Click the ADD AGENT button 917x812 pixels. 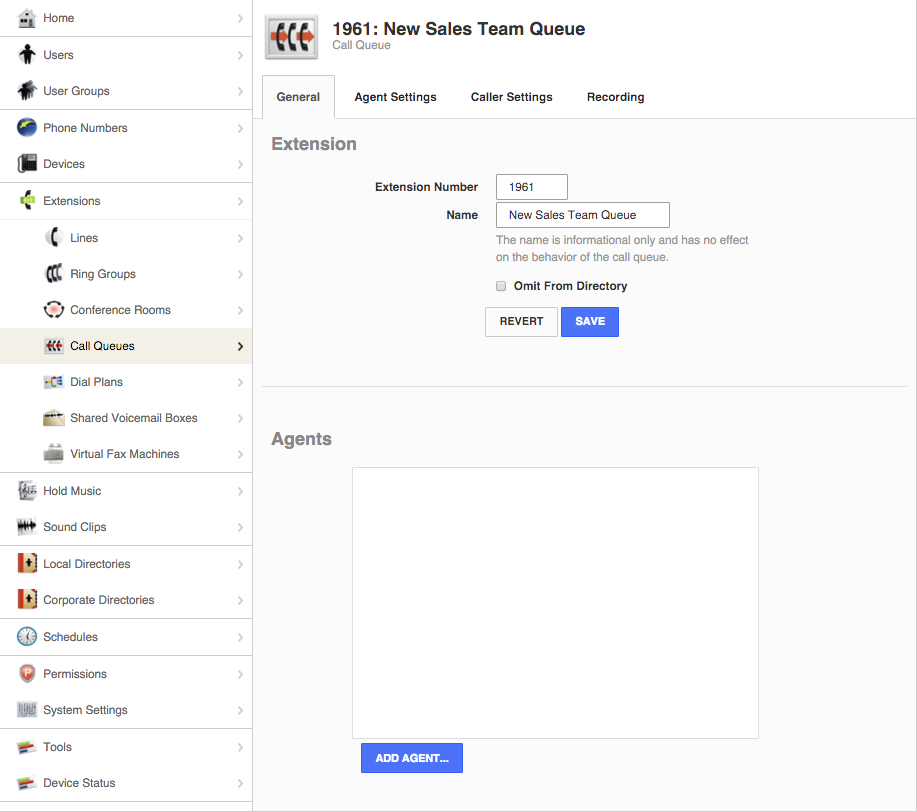[x=411, y=757]
